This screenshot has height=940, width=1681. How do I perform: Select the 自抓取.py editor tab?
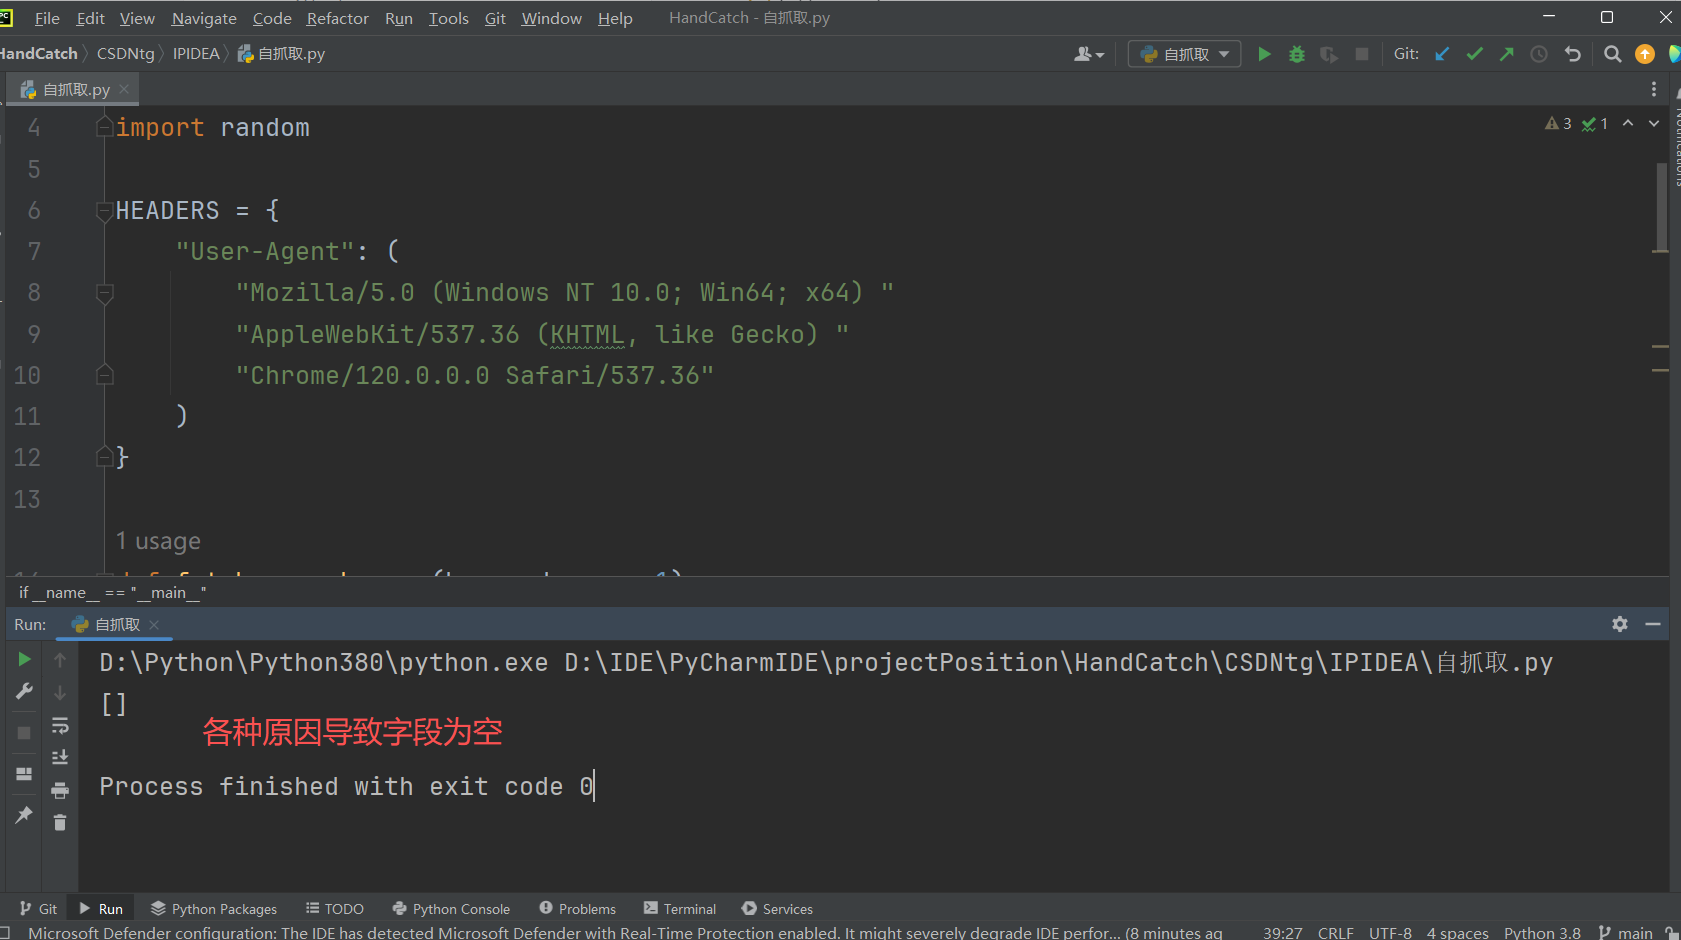click(x=75, y=89)
